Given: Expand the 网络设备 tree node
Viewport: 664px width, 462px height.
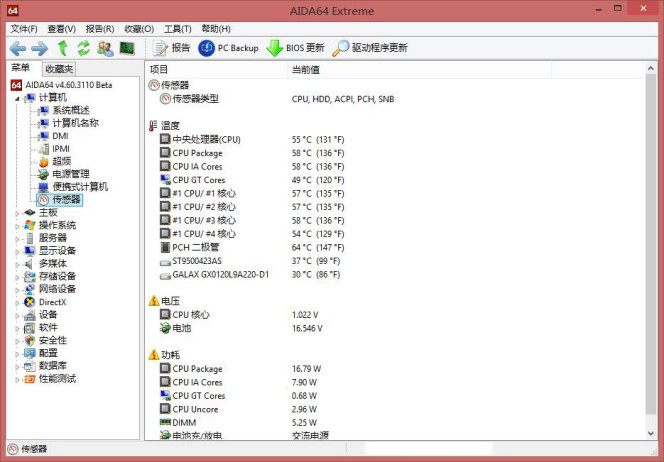Looking at the screenshot, I should pos(17,290).
